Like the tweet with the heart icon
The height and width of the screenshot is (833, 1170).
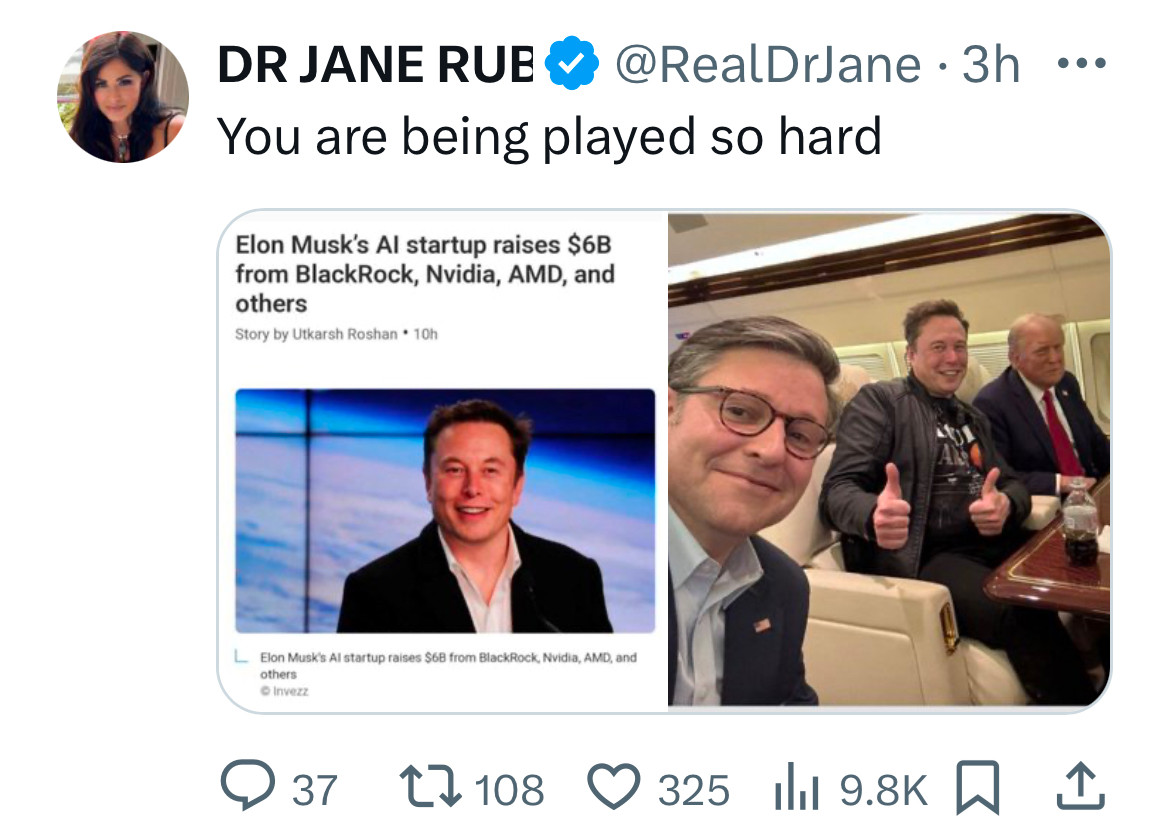[x=614, y=787]
